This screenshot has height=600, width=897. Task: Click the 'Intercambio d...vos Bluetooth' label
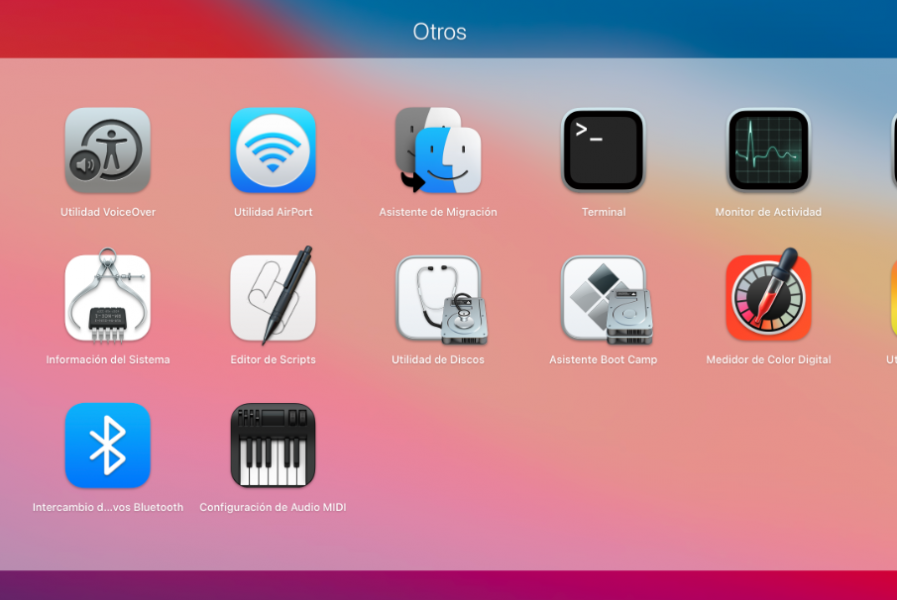(108, 507)
